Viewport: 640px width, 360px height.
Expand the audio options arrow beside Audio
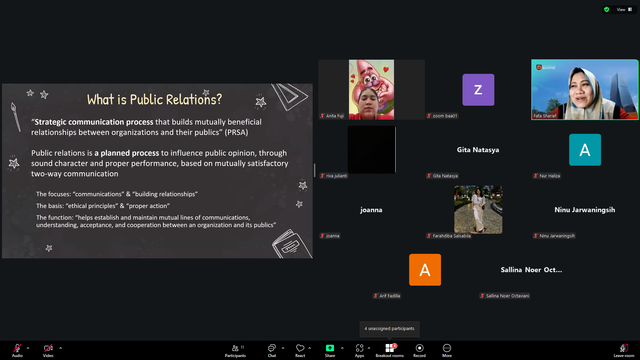pos(28,348)
